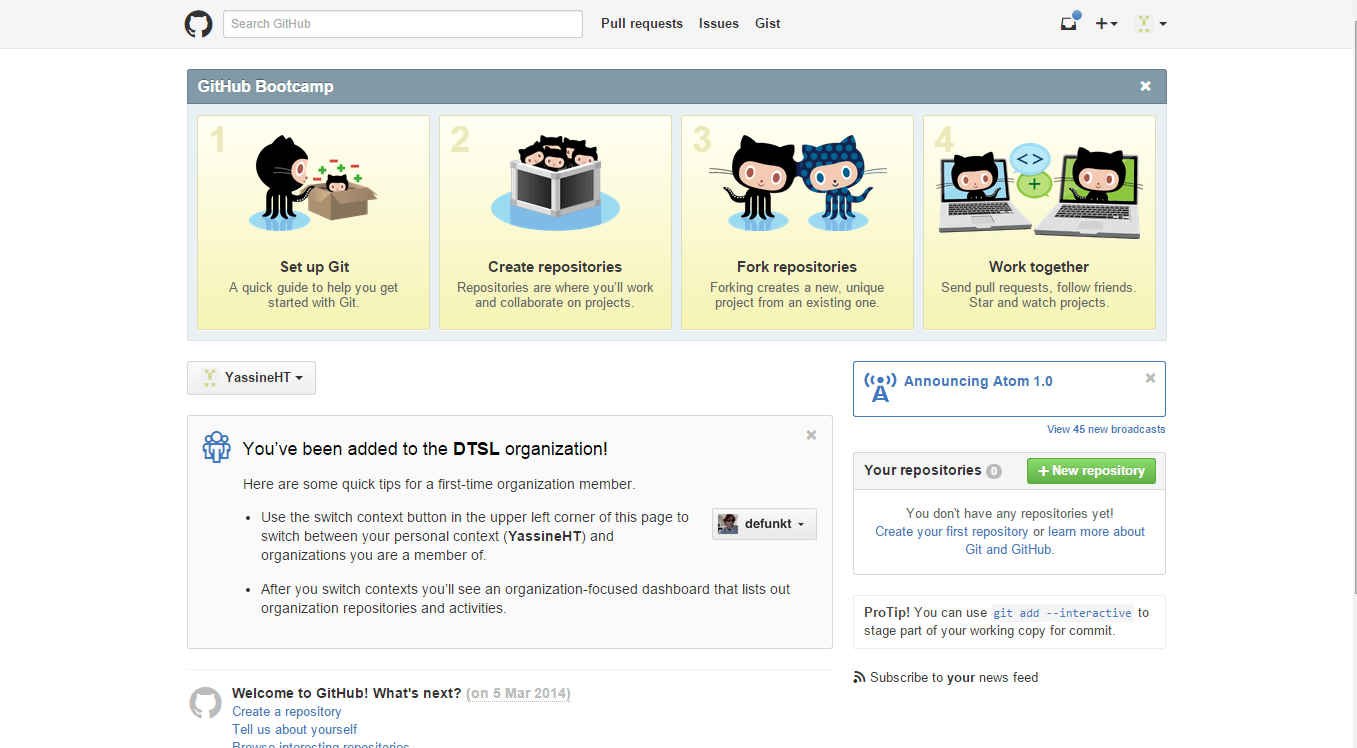Dismiss the Atom 1.0 announcement

(1150, 378)
